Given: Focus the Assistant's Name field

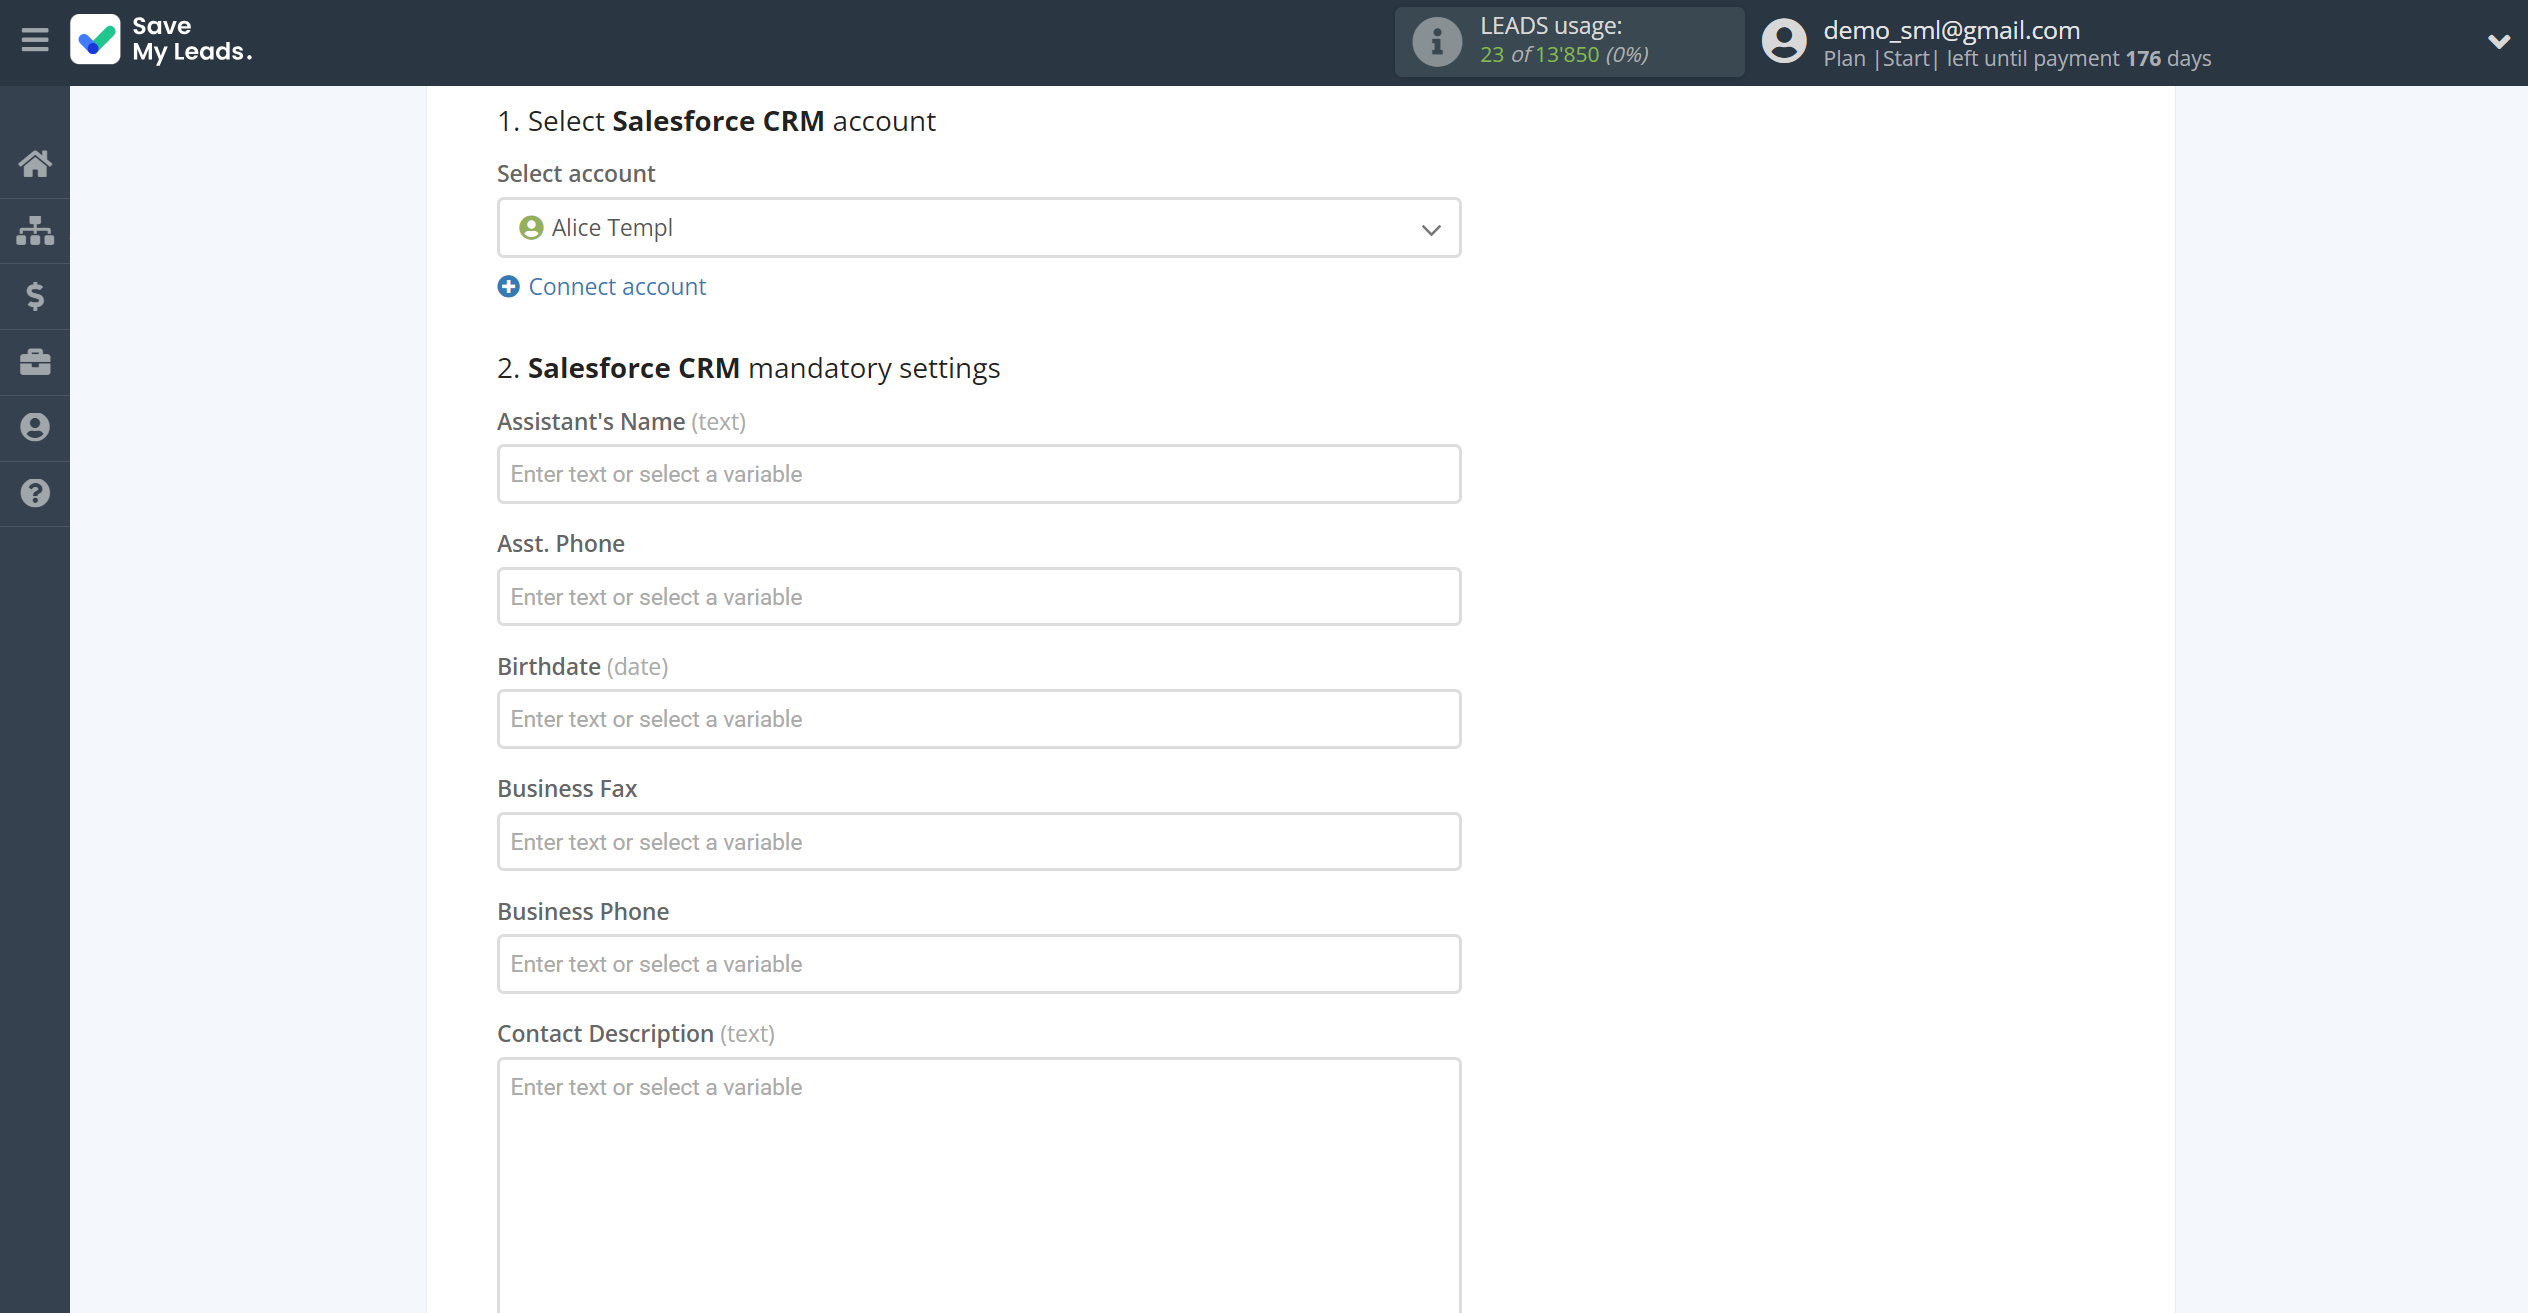Looking at the screenshot, I should click(x=979, y=474).
